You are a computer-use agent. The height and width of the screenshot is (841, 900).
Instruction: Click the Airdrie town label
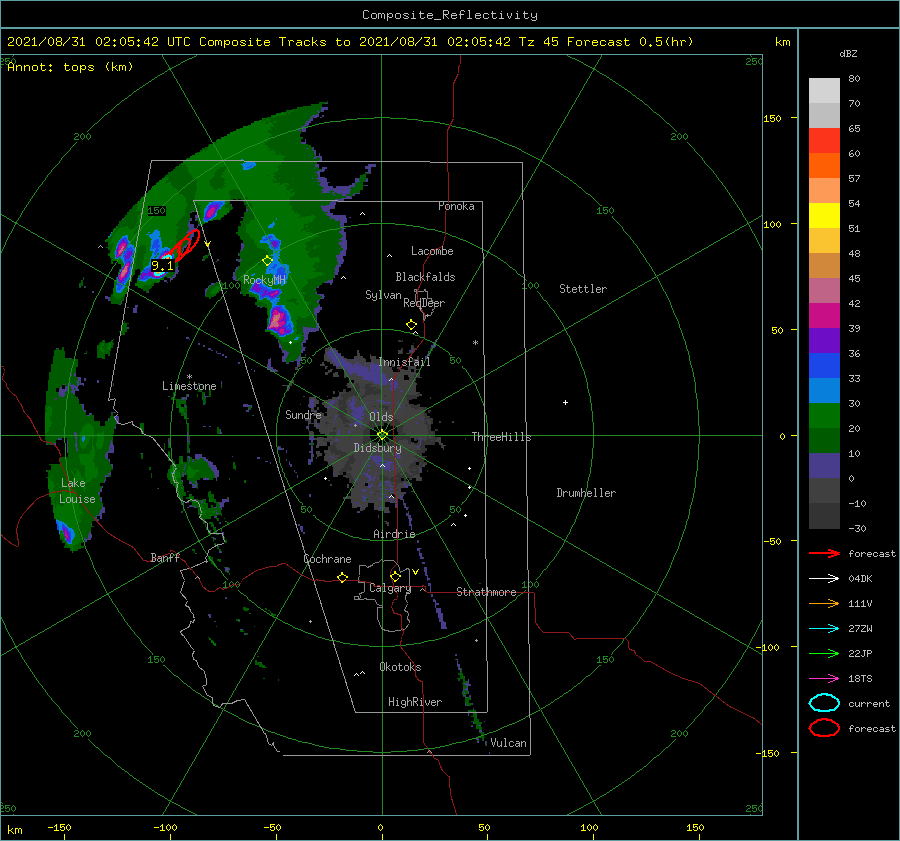[x=394, y=534]
